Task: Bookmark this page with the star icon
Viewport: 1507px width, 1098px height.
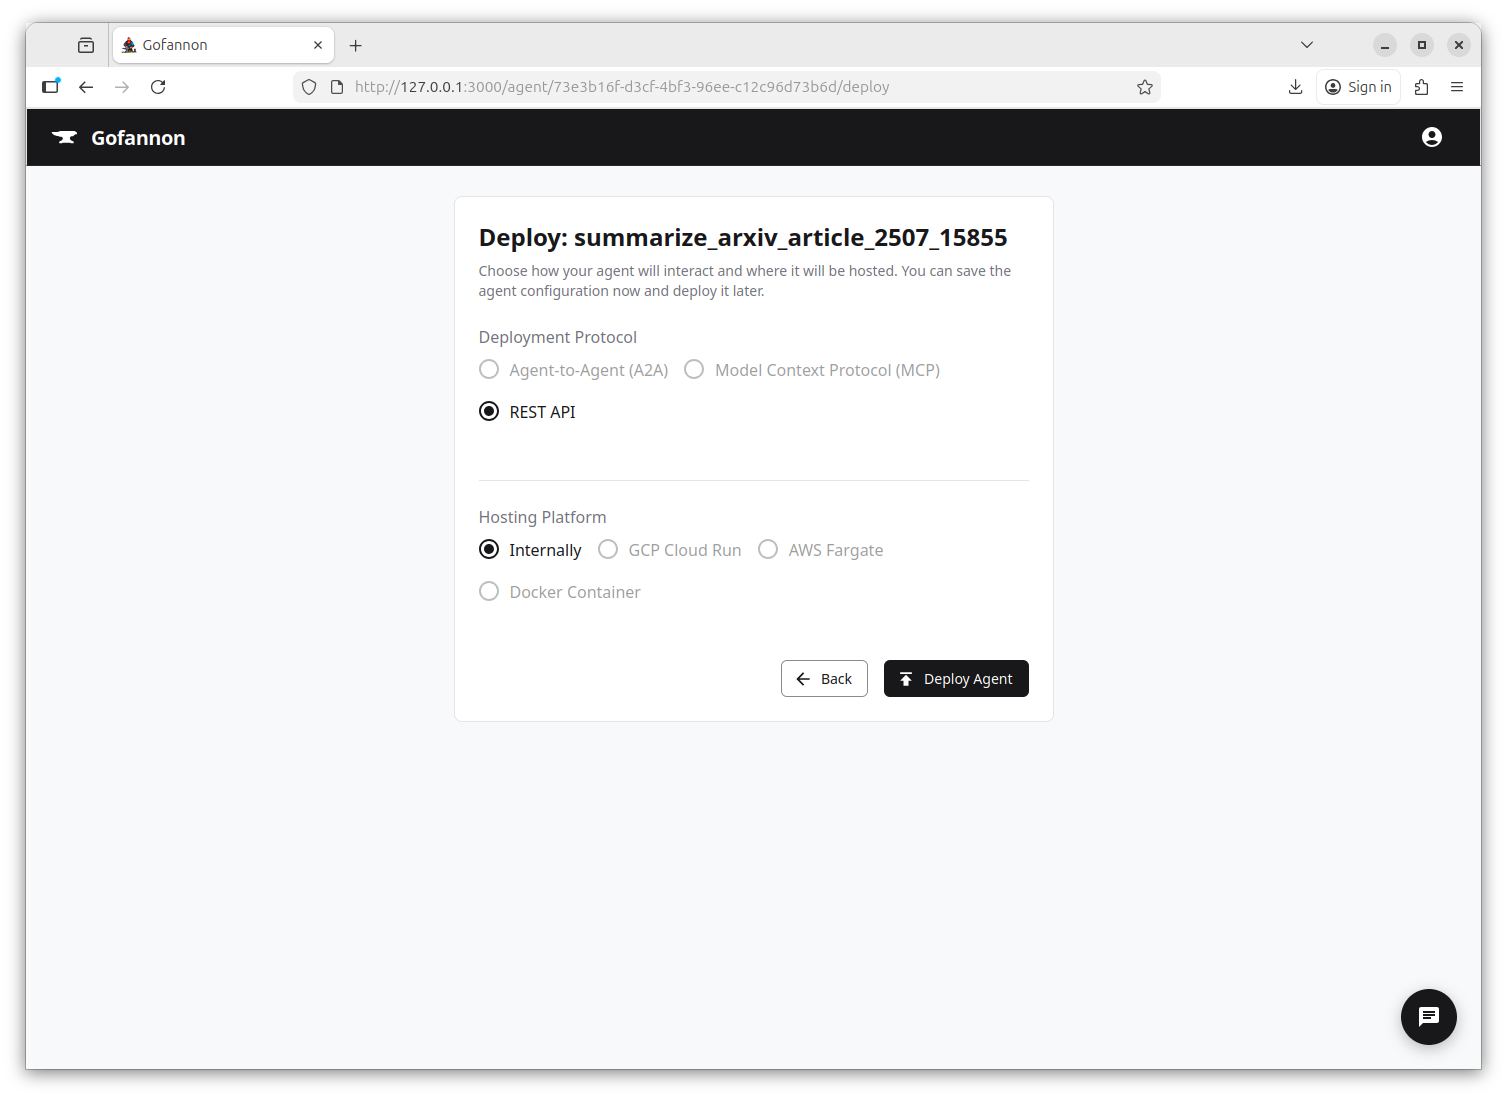Action: coord(1144,87)
